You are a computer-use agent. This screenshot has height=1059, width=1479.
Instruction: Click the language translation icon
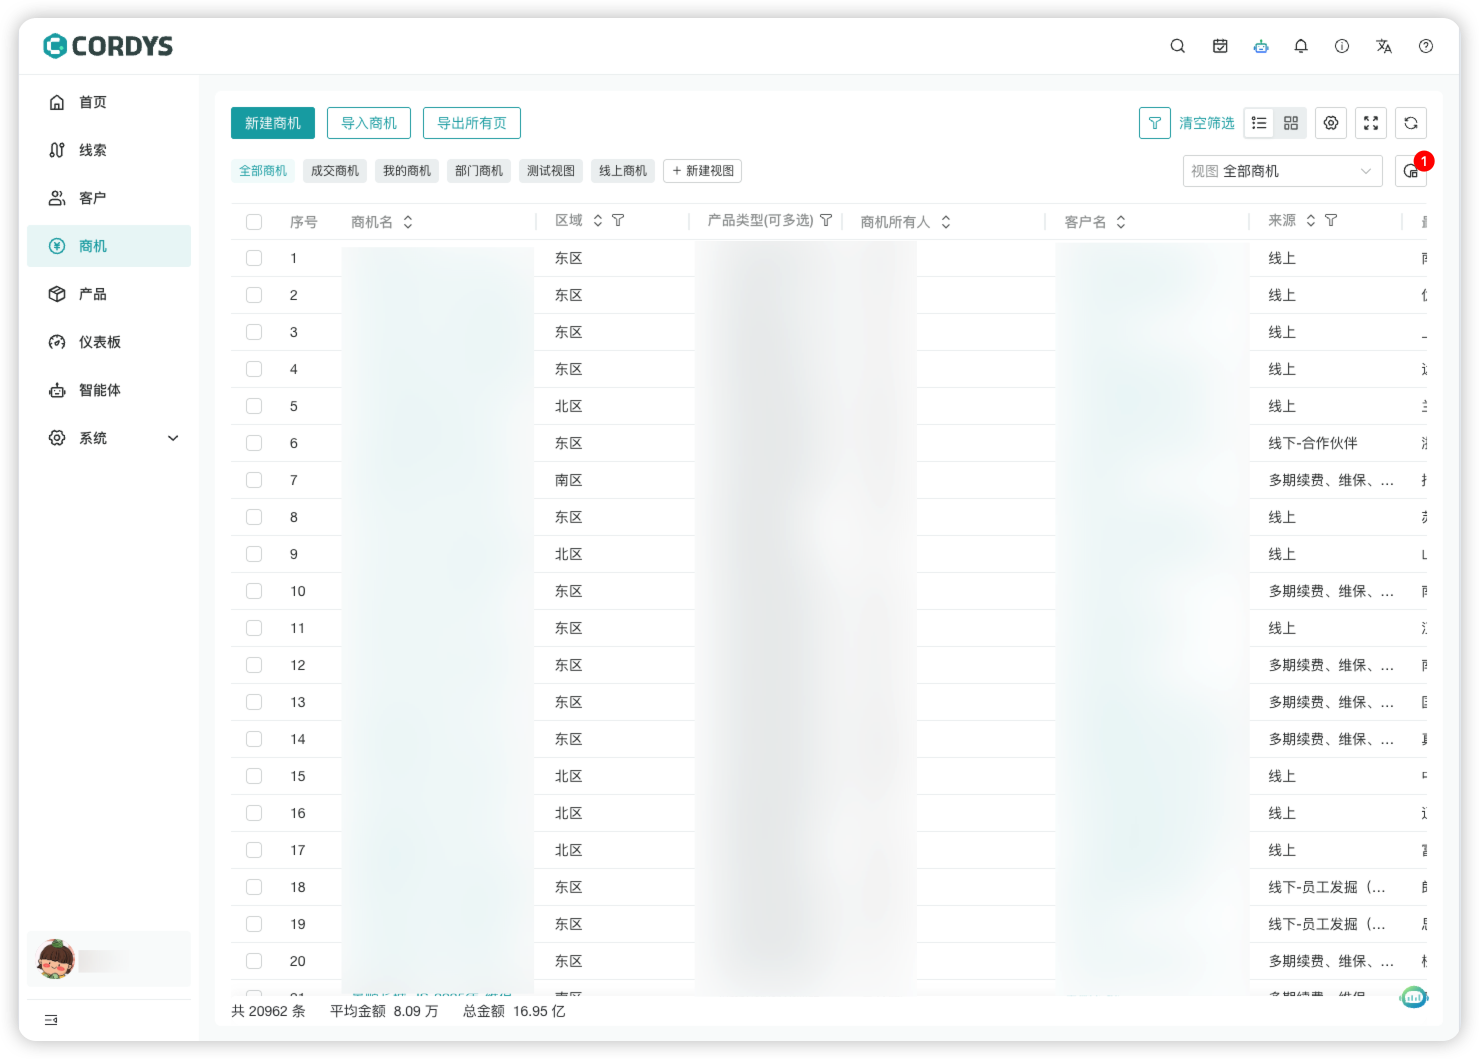pos(1384,46)
